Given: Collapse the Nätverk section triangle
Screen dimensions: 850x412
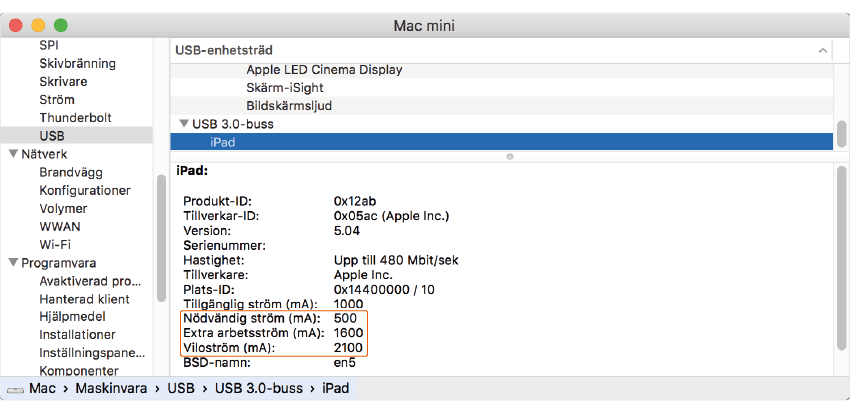Looking at the screenshot, I should 13,154.
